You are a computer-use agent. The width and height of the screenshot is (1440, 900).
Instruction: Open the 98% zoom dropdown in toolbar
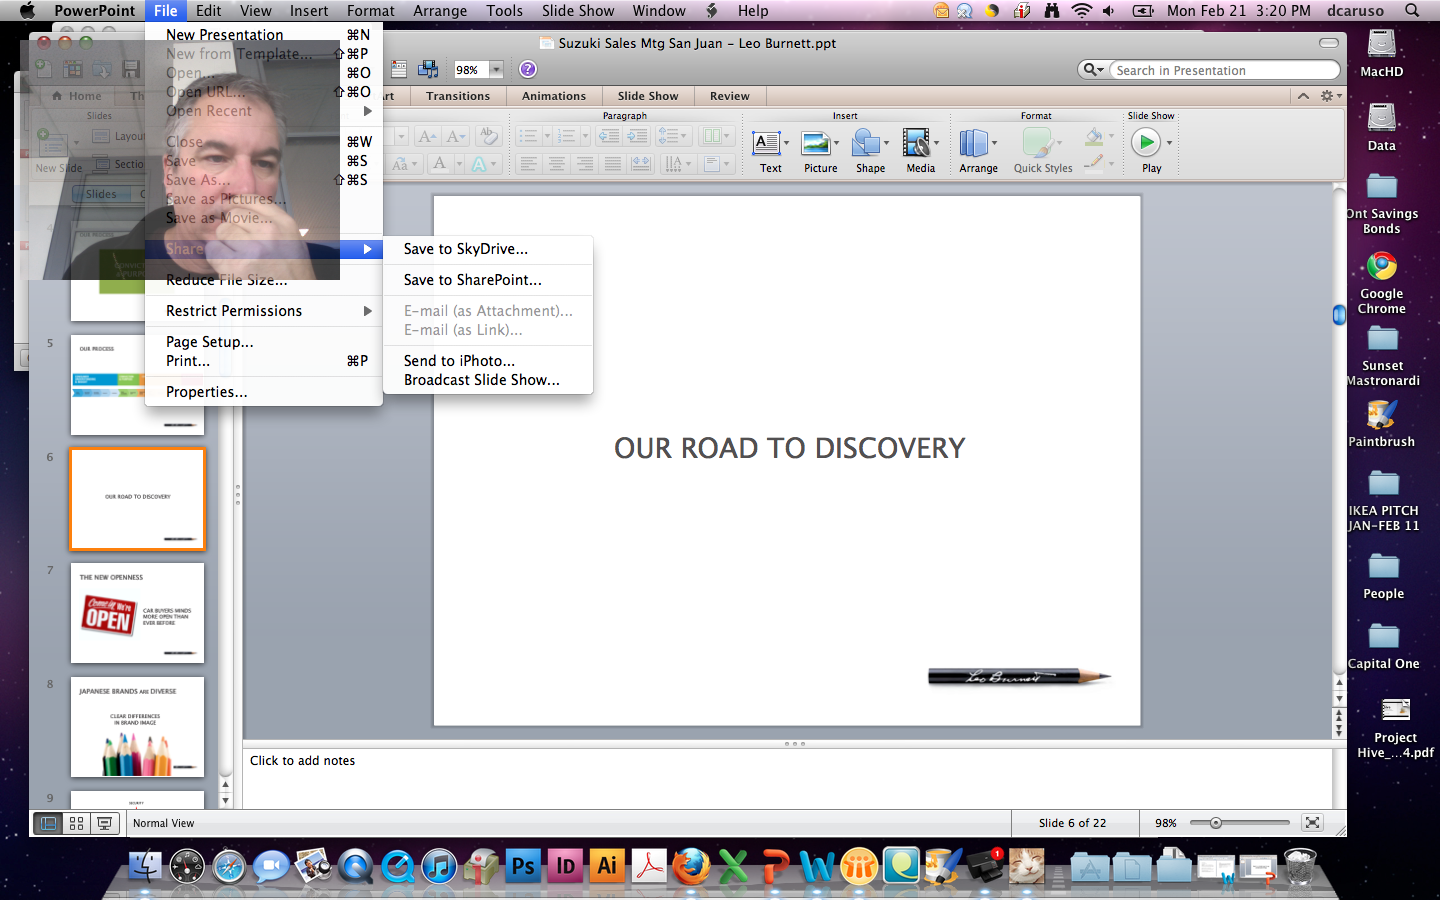coord(496,70)
